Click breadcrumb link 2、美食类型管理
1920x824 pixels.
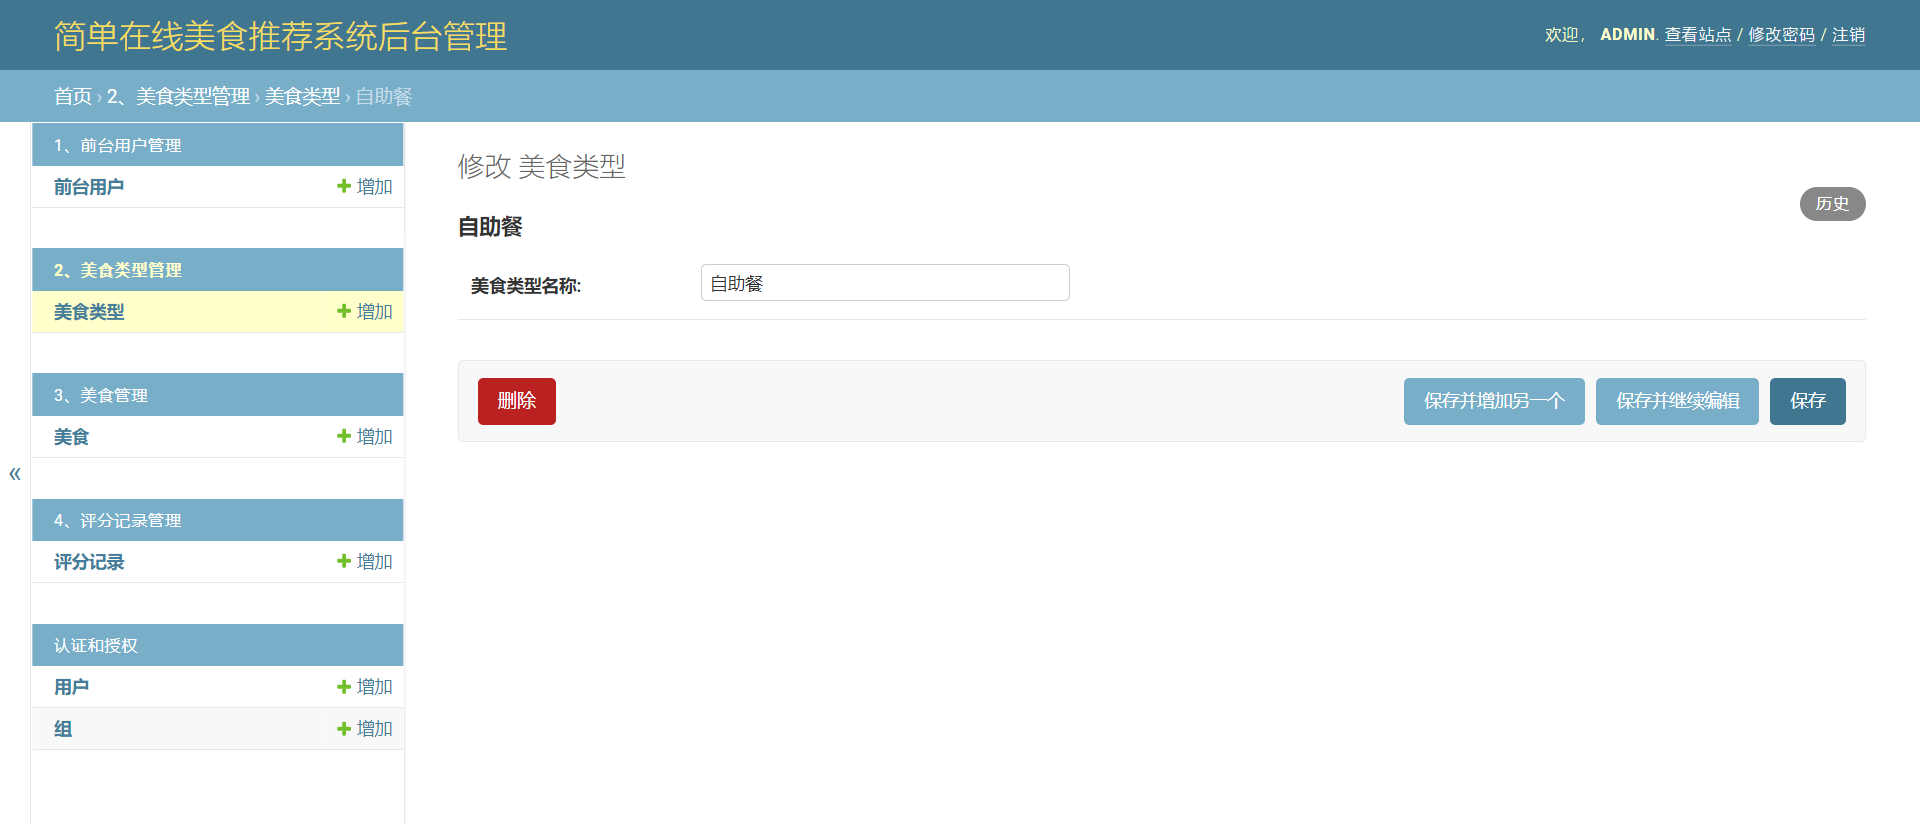[178, 96]
